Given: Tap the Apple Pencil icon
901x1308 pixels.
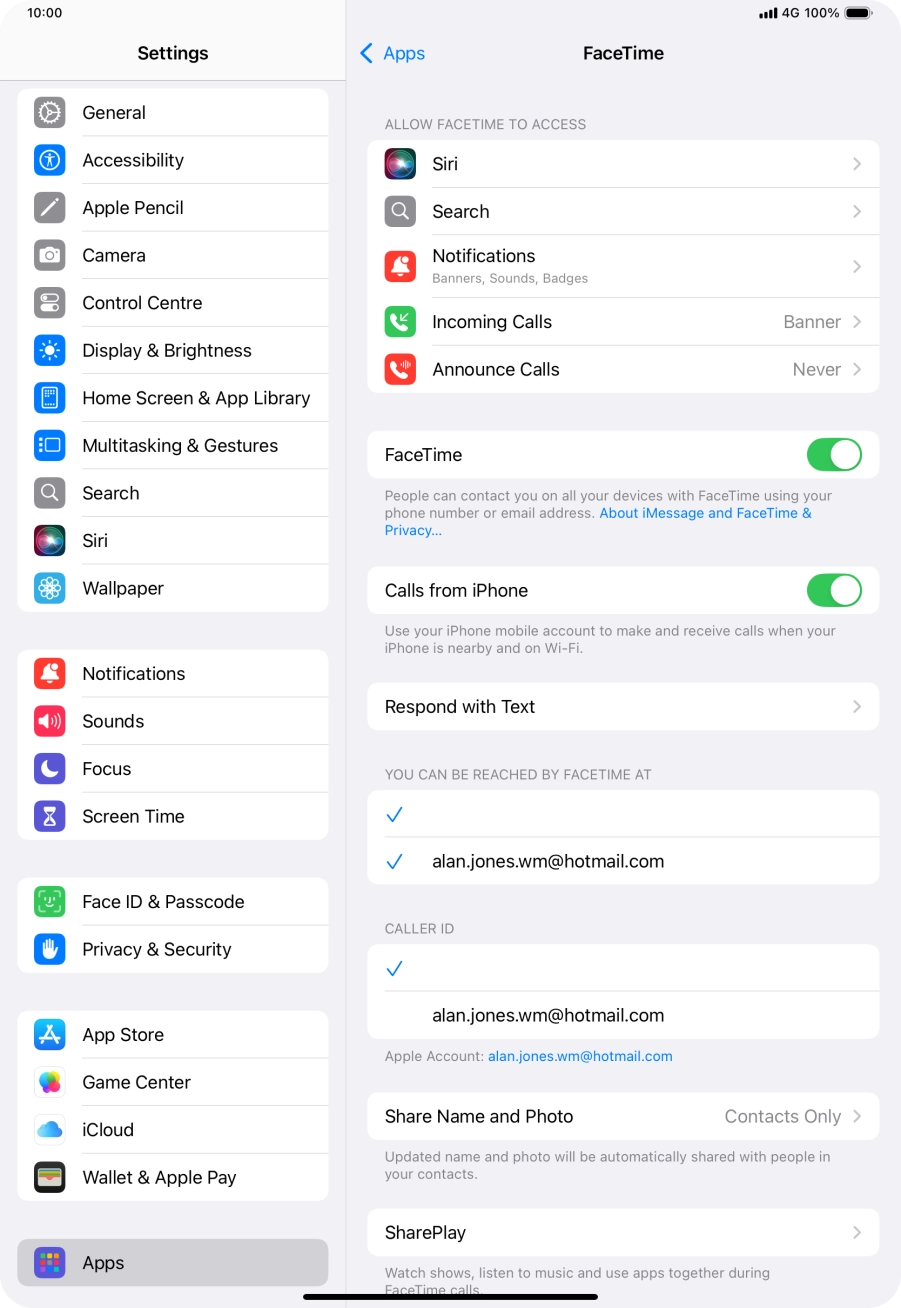Looking at the screenshot, I should pyautogui.click(x=49, y=208).
